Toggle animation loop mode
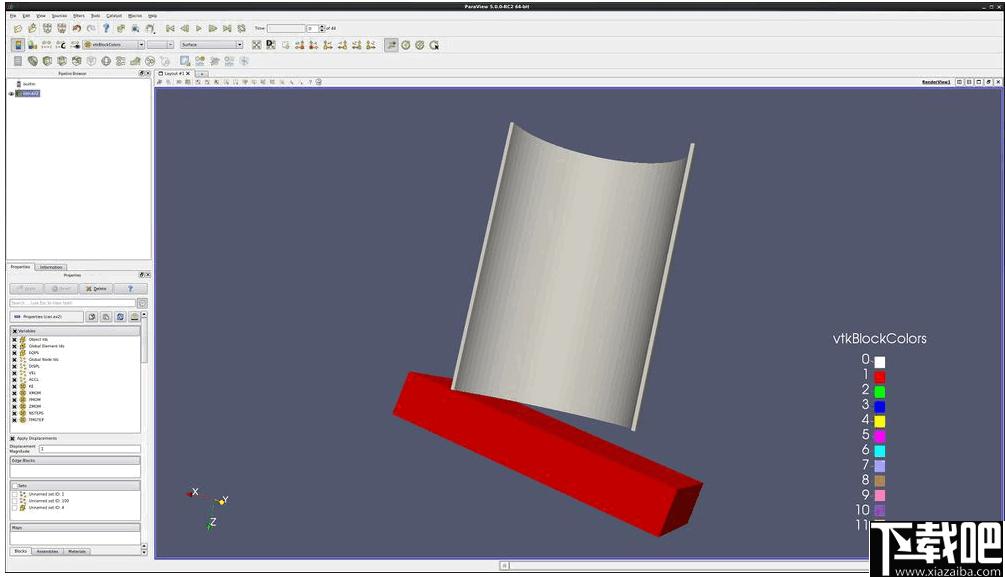The image size is (1005, 577). 242,28
